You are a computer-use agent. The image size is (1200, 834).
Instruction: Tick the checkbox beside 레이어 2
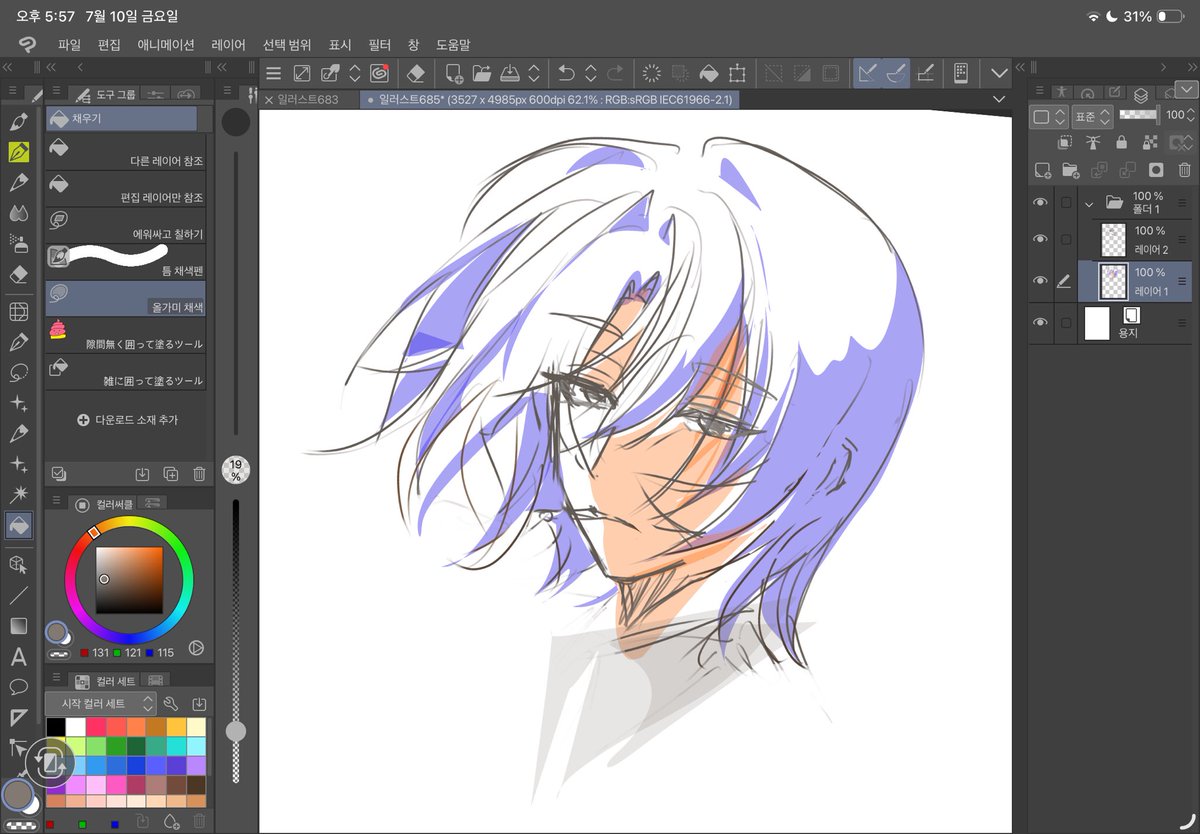coord(1065,239)
